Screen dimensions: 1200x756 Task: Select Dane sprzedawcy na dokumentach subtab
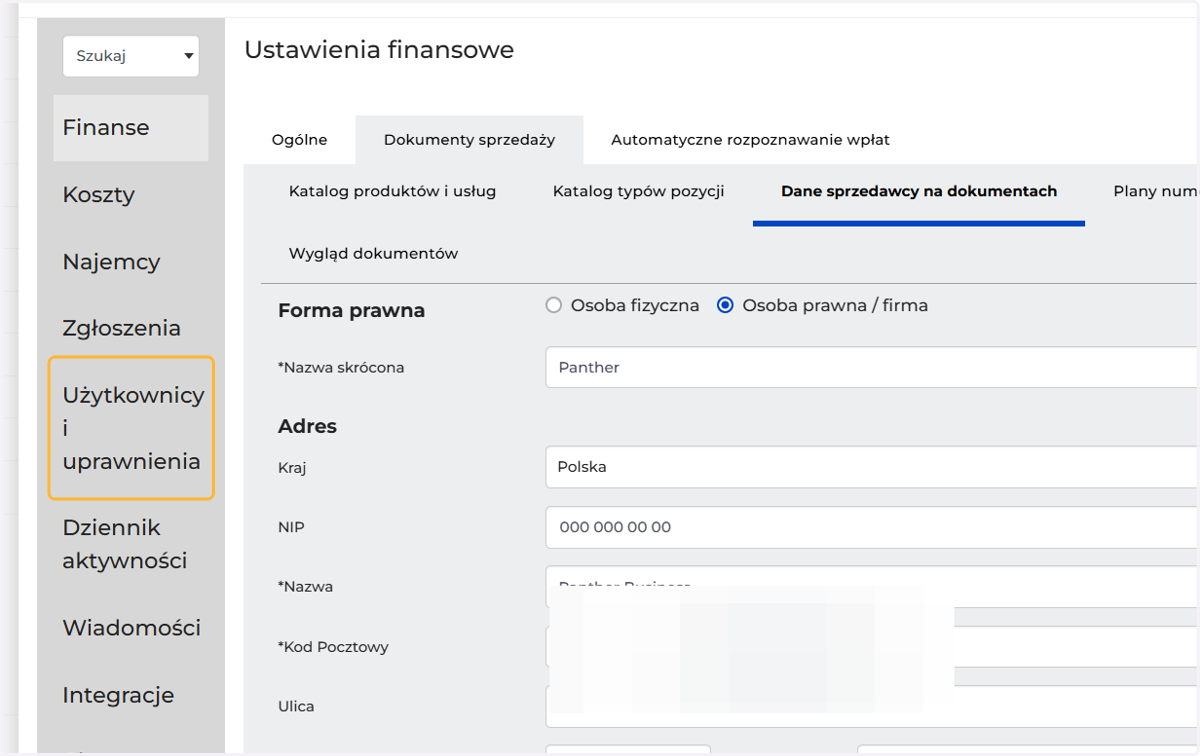[919, 191]
